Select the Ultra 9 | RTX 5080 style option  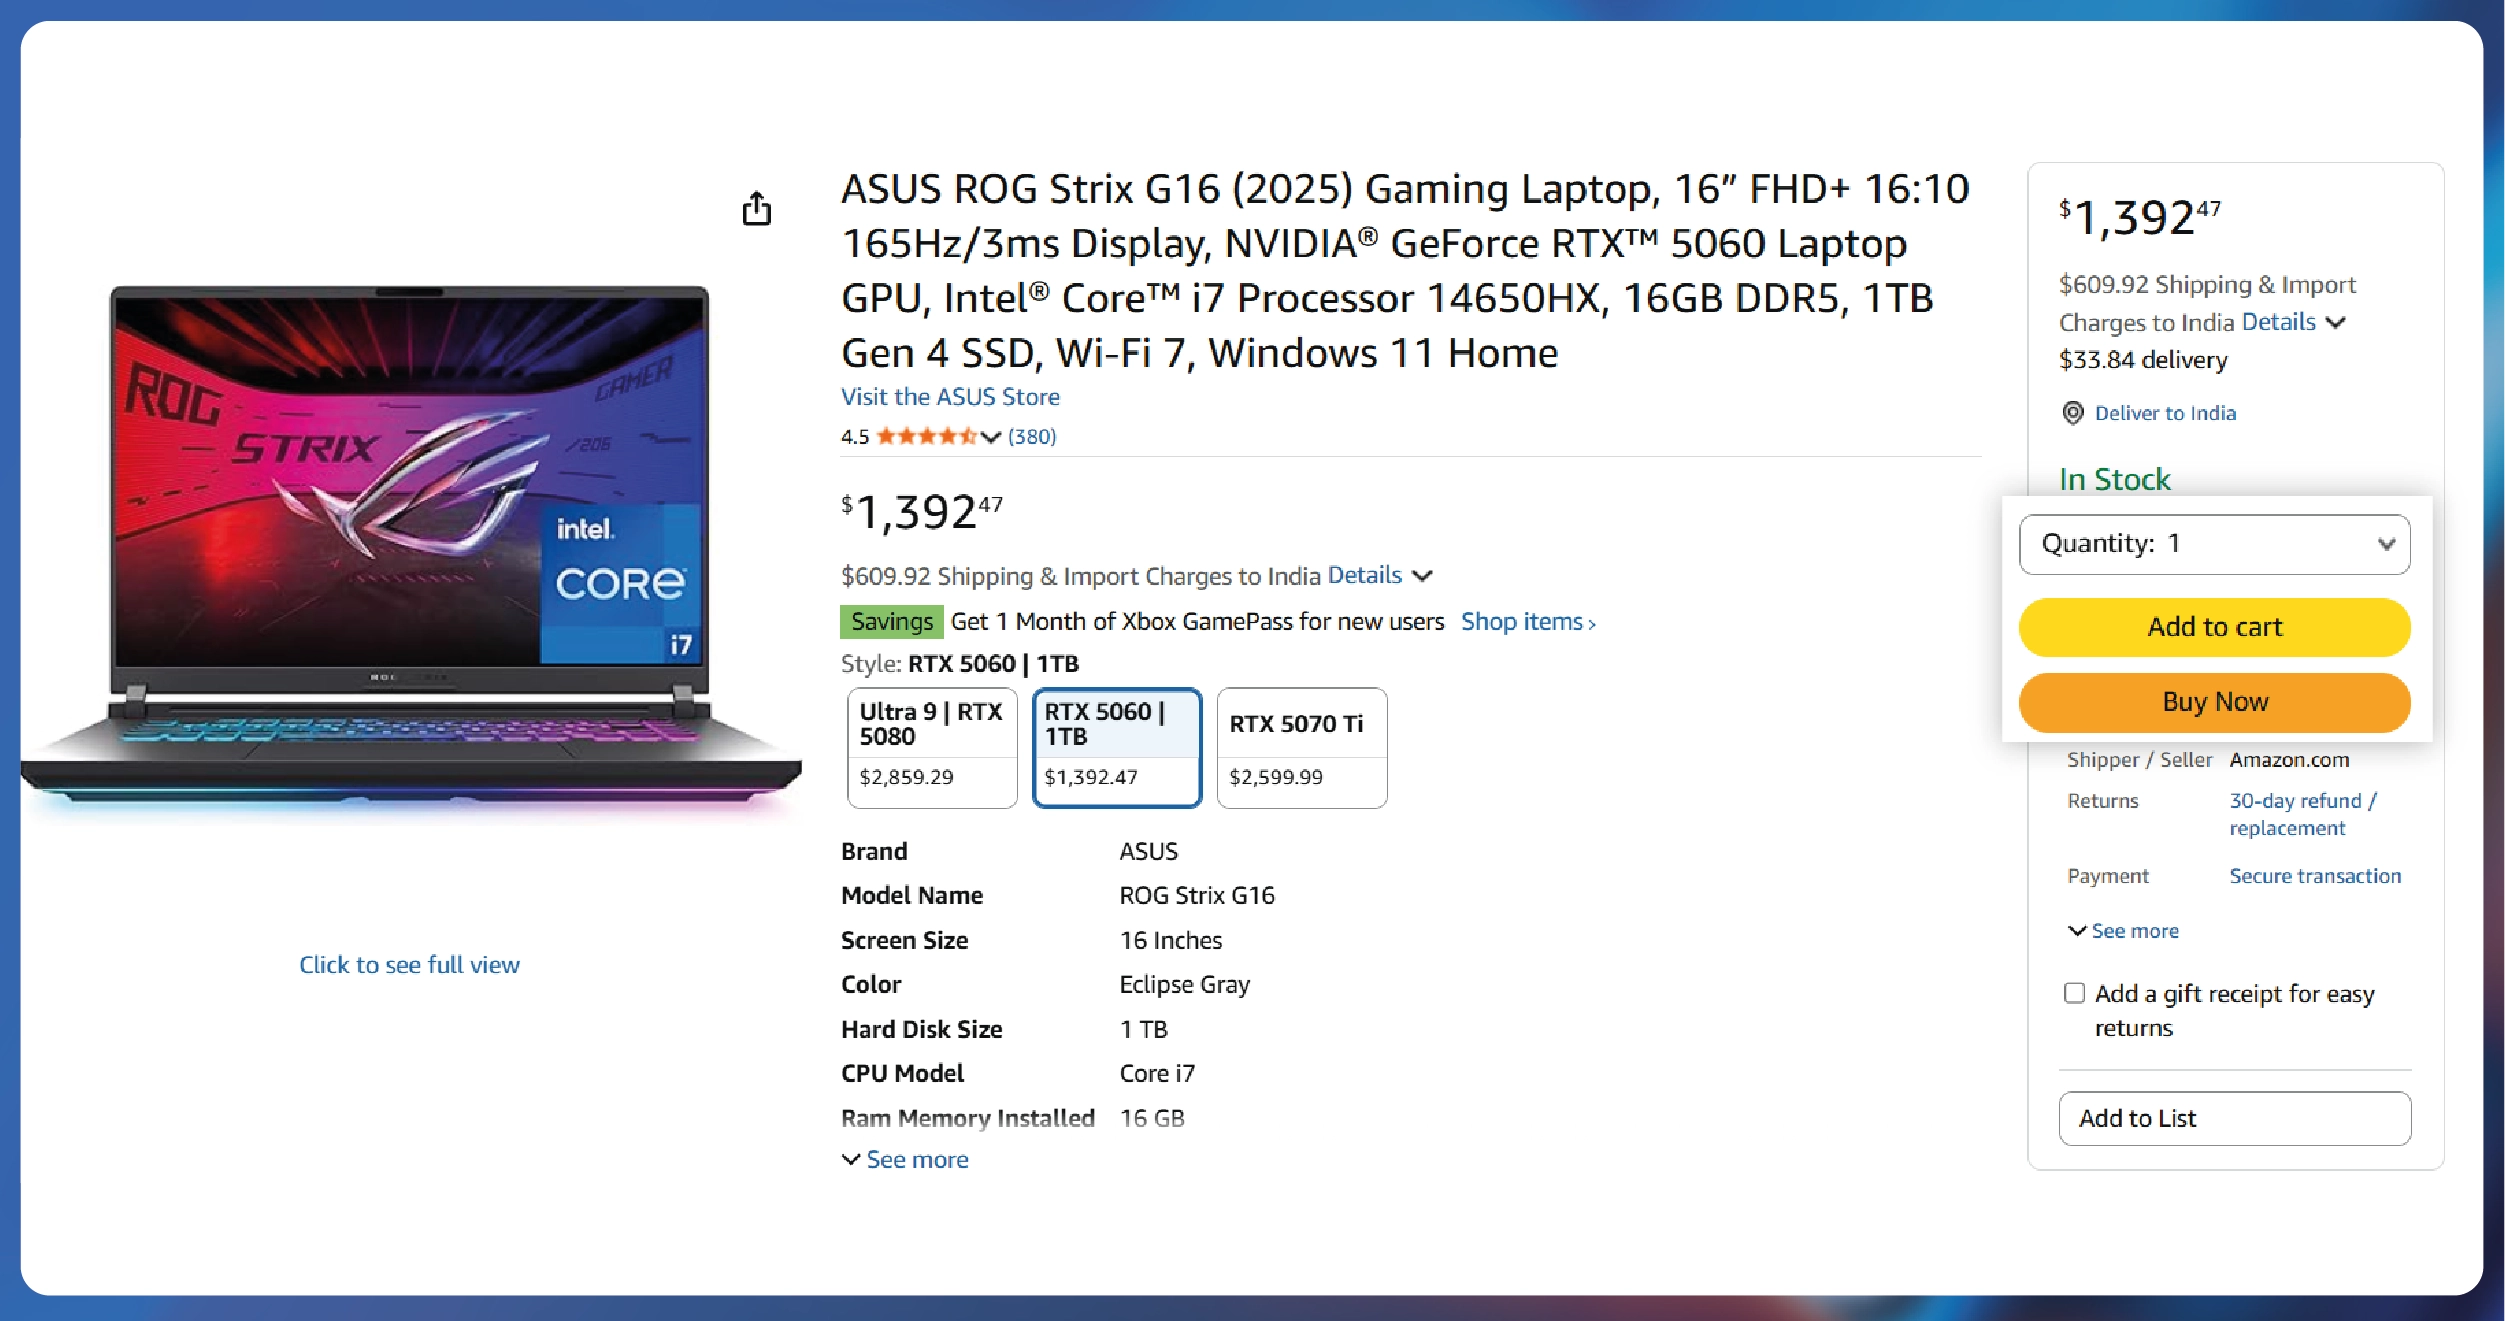tap(932, 748)
